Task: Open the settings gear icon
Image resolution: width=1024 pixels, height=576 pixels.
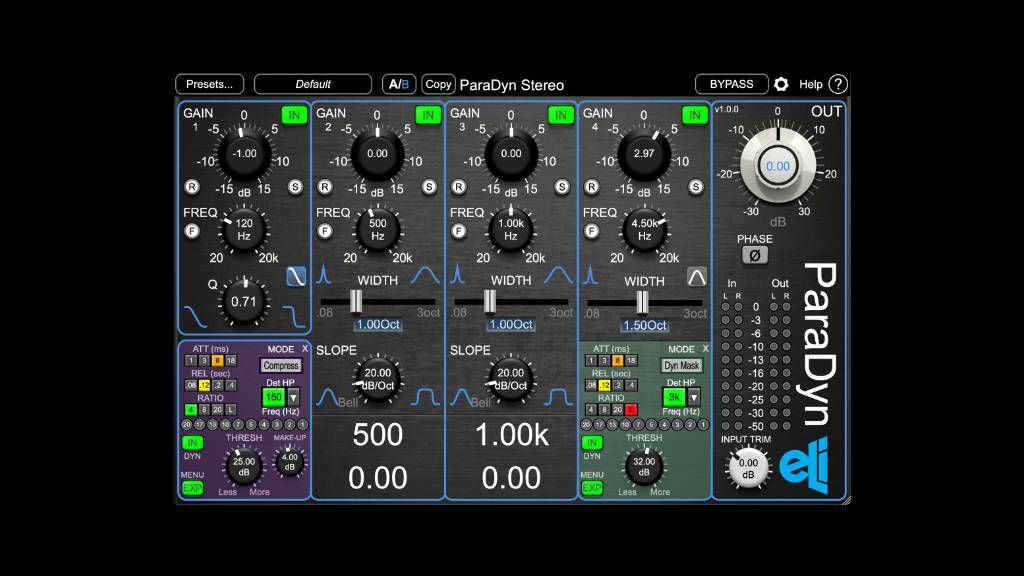Action: click(781, 84)
